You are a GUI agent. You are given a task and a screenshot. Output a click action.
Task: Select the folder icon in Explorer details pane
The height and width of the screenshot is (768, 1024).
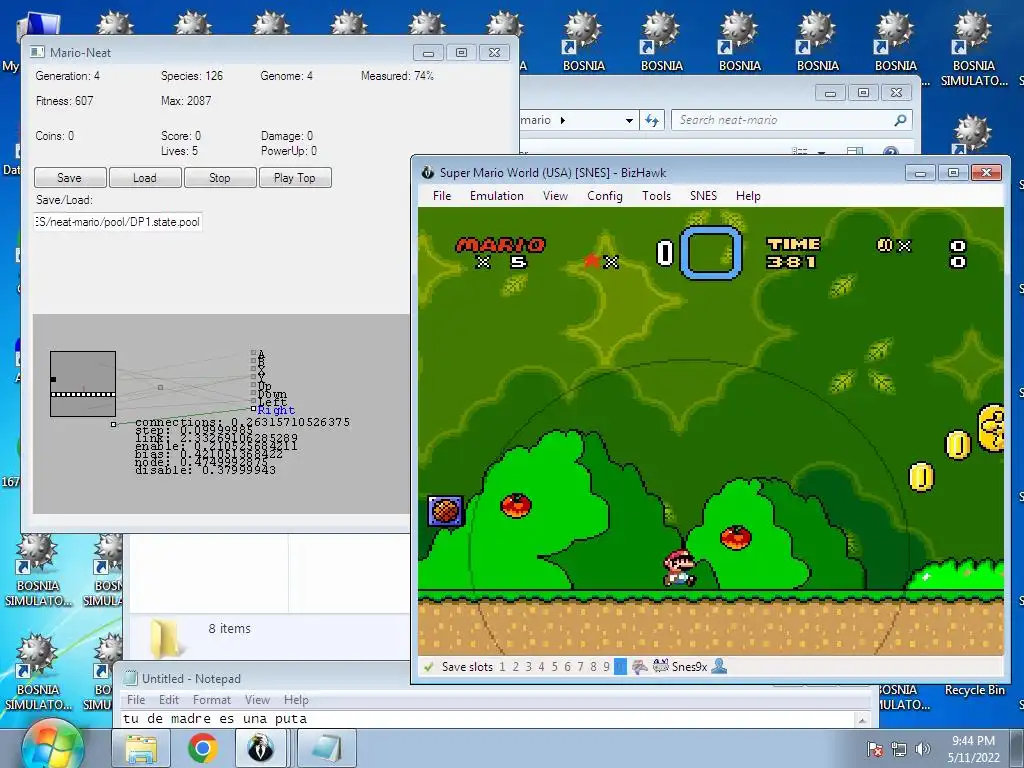point(165,637)
